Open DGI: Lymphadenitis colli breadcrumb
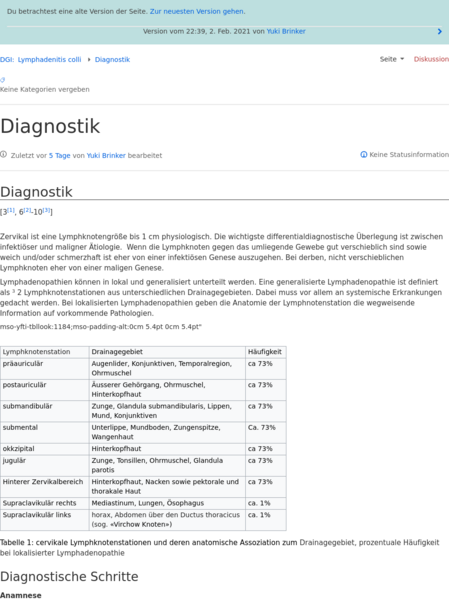 (x=41, y=60)
